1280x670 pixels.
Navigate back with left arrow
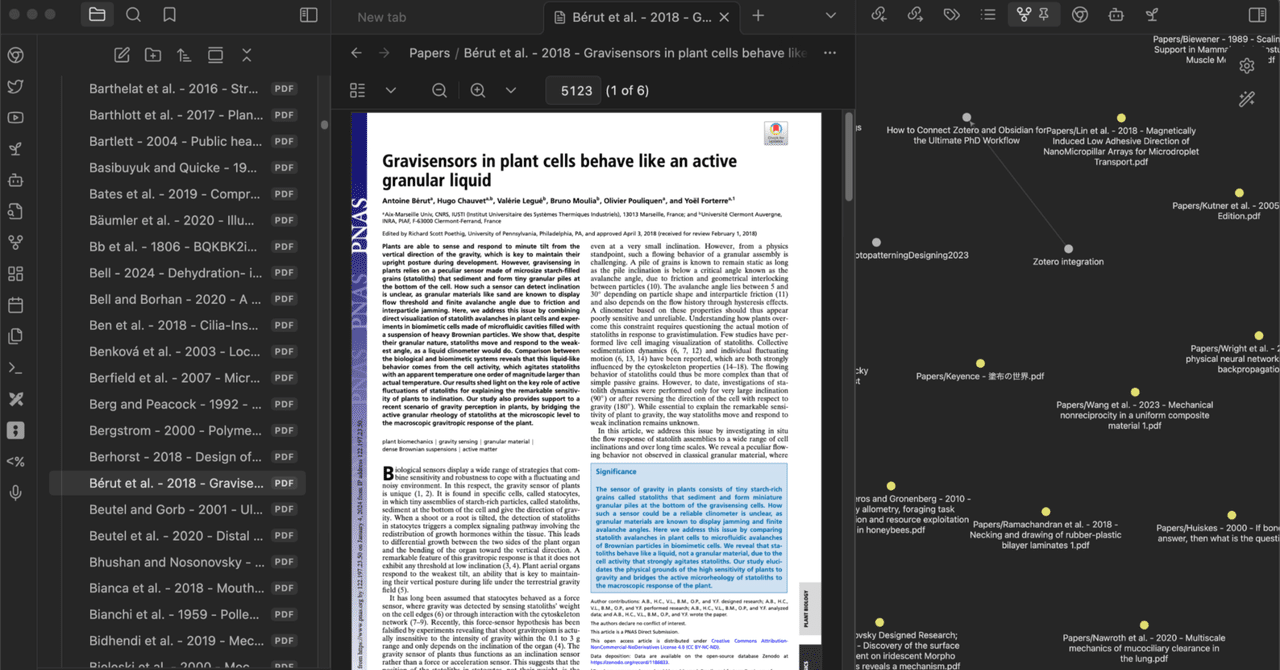(x=356, y=53)
